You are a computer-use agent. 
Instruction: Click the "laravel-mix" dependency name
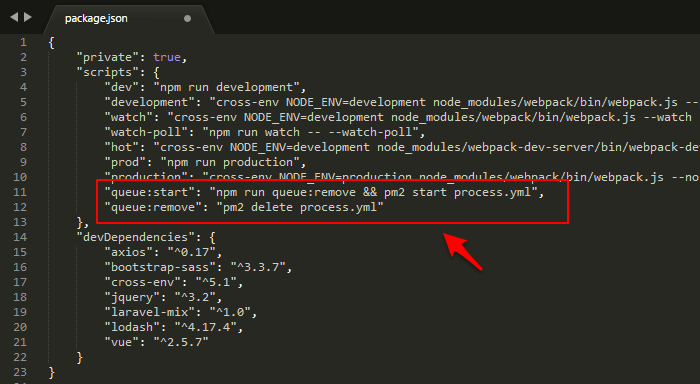click(x=150, y=312)
